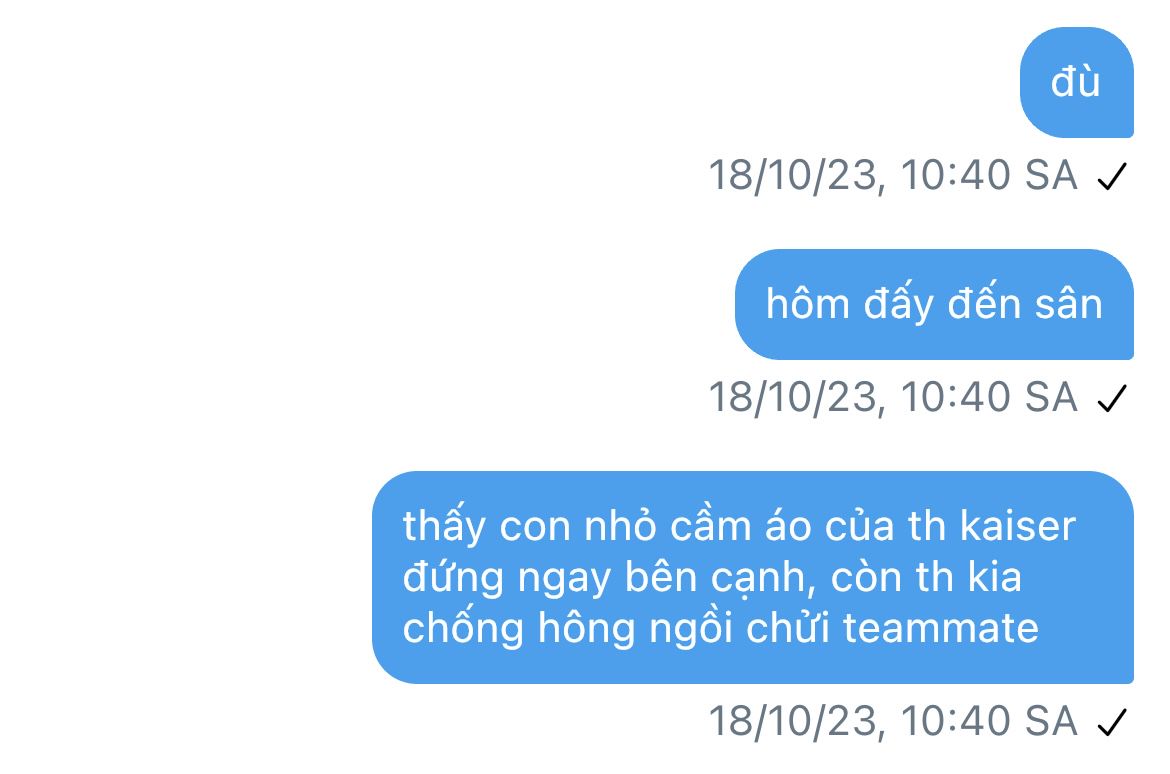Click the word 'kaiser' in the last message

coord(1018,526)
